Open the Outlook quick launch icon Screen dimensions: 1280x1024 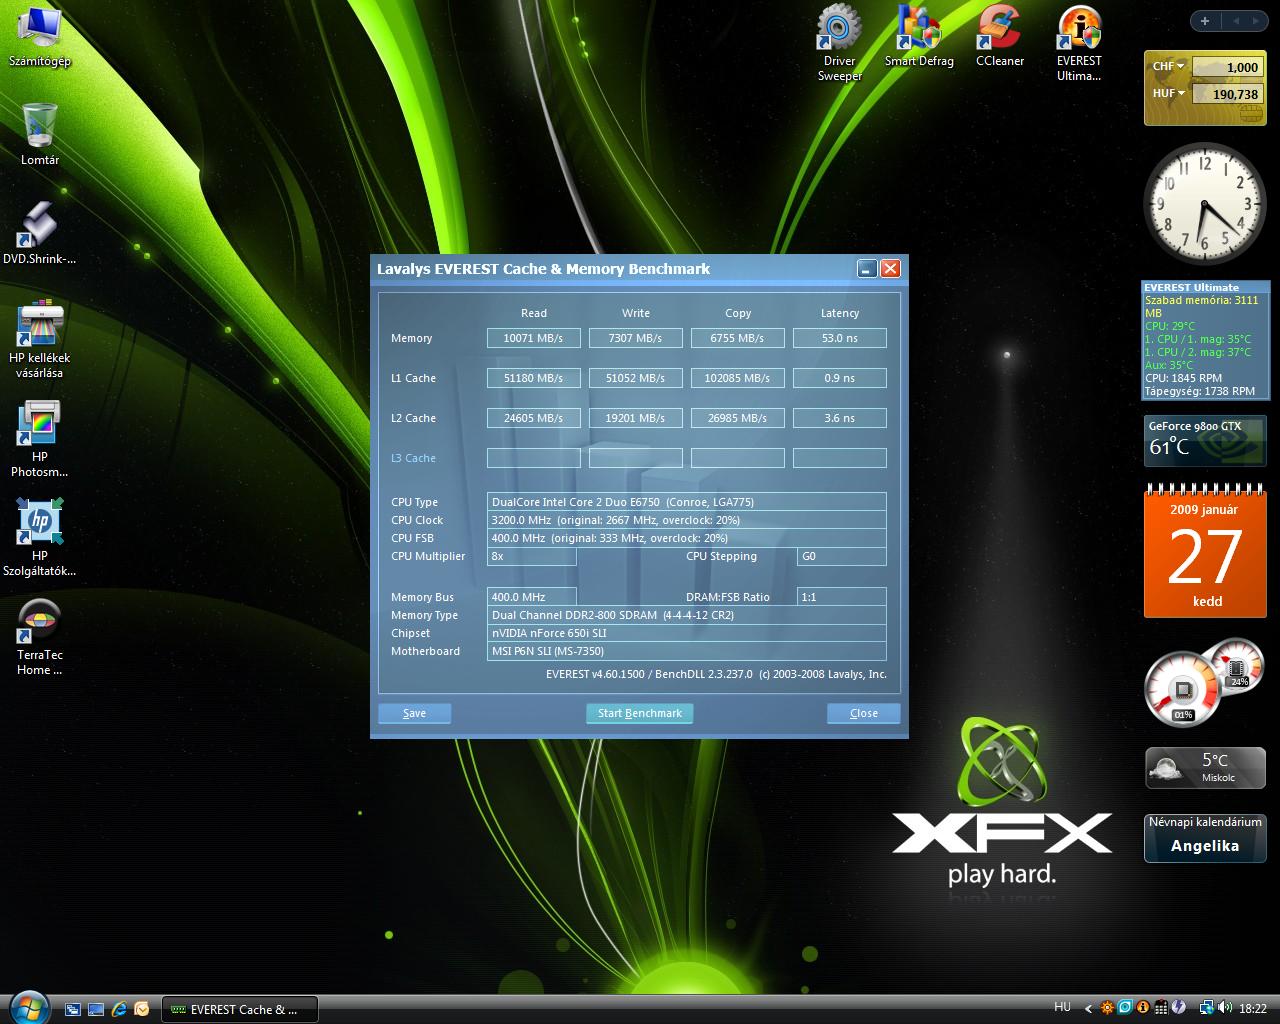pyautogui.click(x=142, y=1009)
